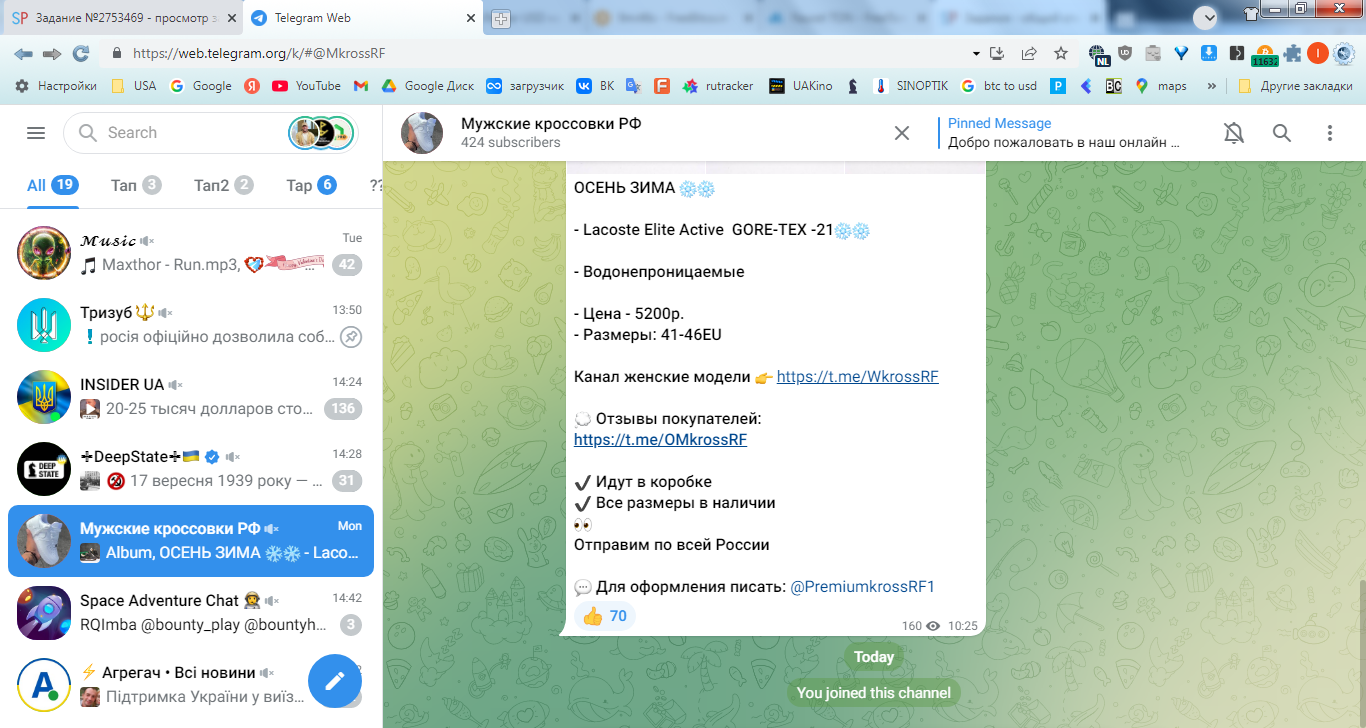This screenshot has height=728, width=1366.
Task: Open the ВК bookmark
Action: (595, 86)
